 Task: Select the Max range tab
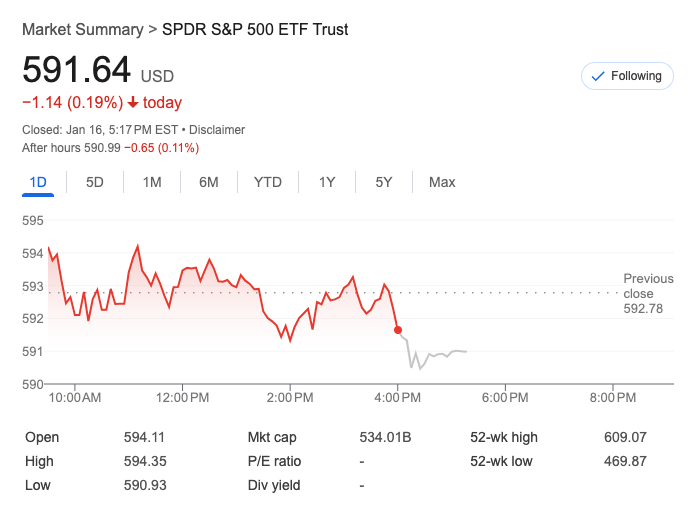pos(442,182)
